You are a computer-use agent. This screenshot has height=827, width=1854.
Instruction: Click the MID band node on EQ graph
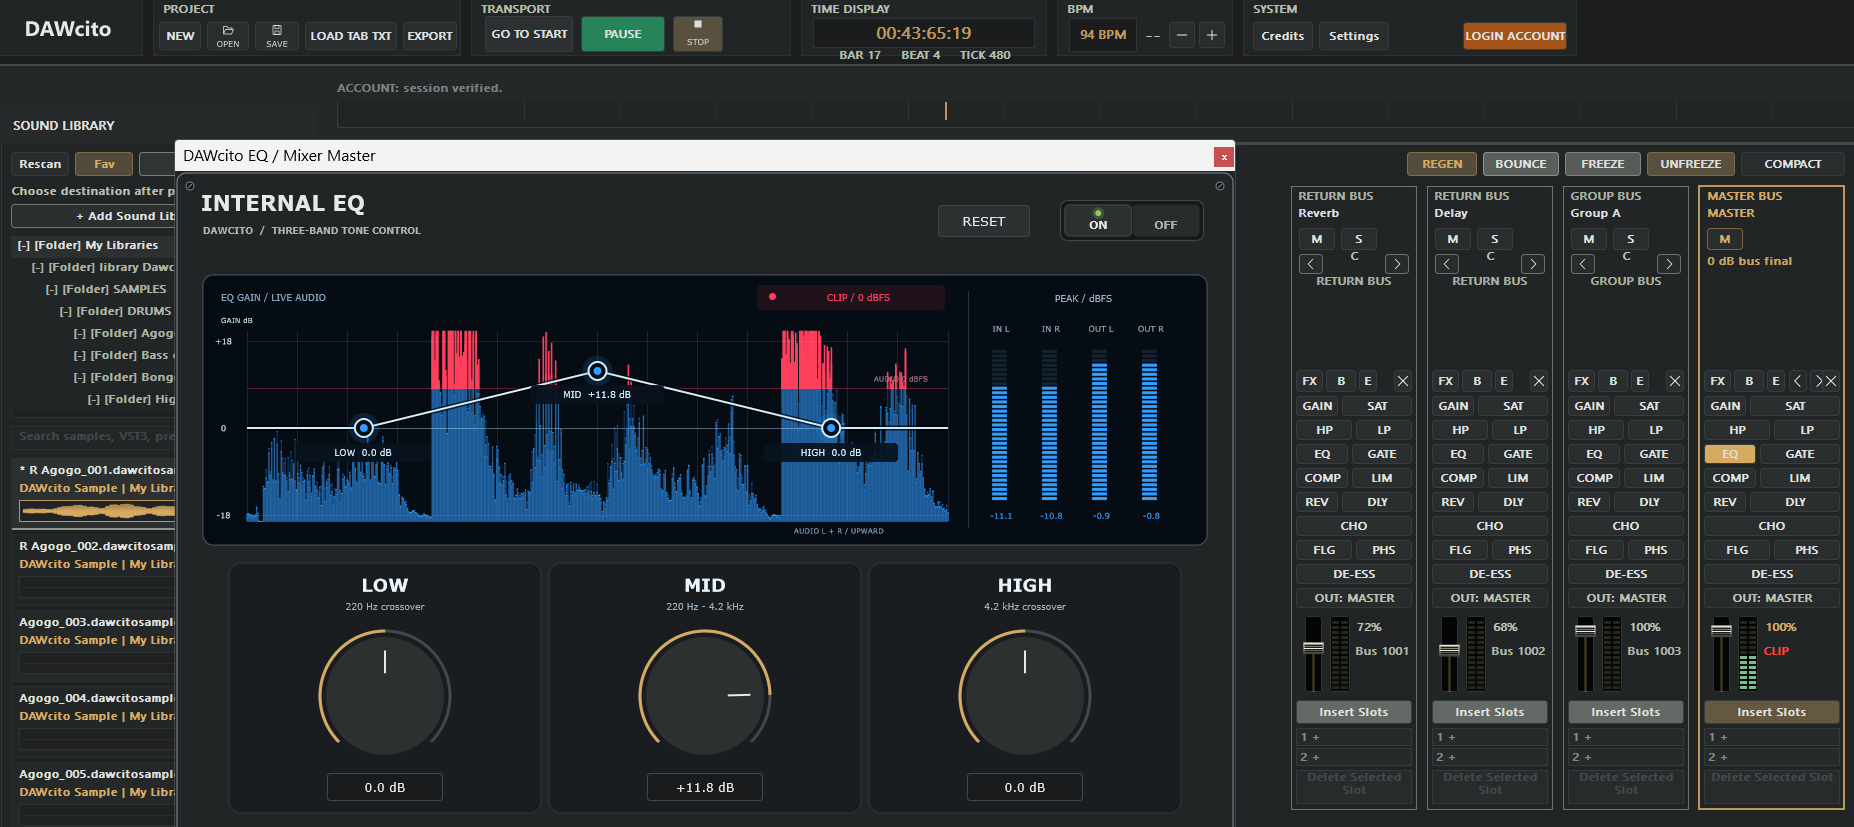(597, 371)
